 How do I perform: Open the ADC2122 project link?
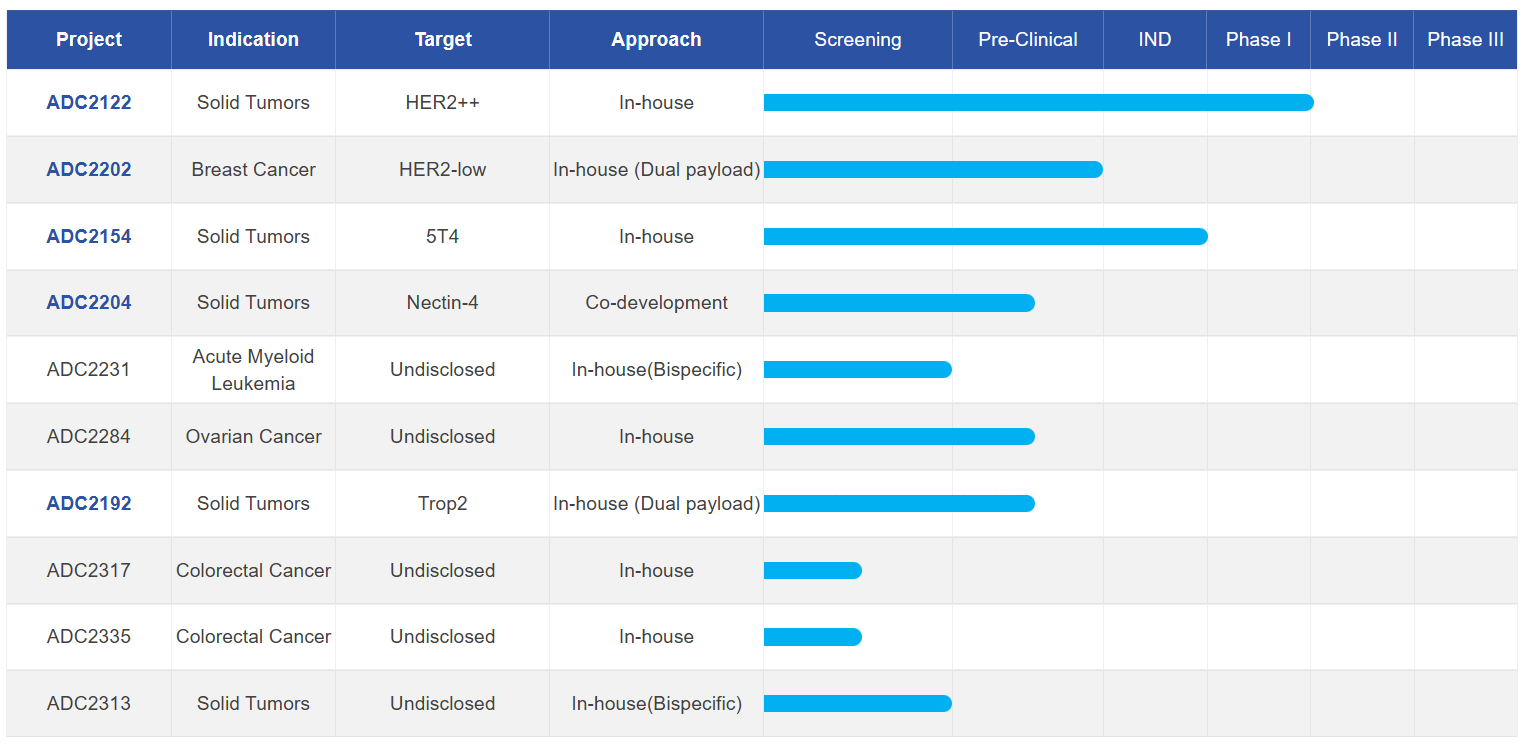89,102
